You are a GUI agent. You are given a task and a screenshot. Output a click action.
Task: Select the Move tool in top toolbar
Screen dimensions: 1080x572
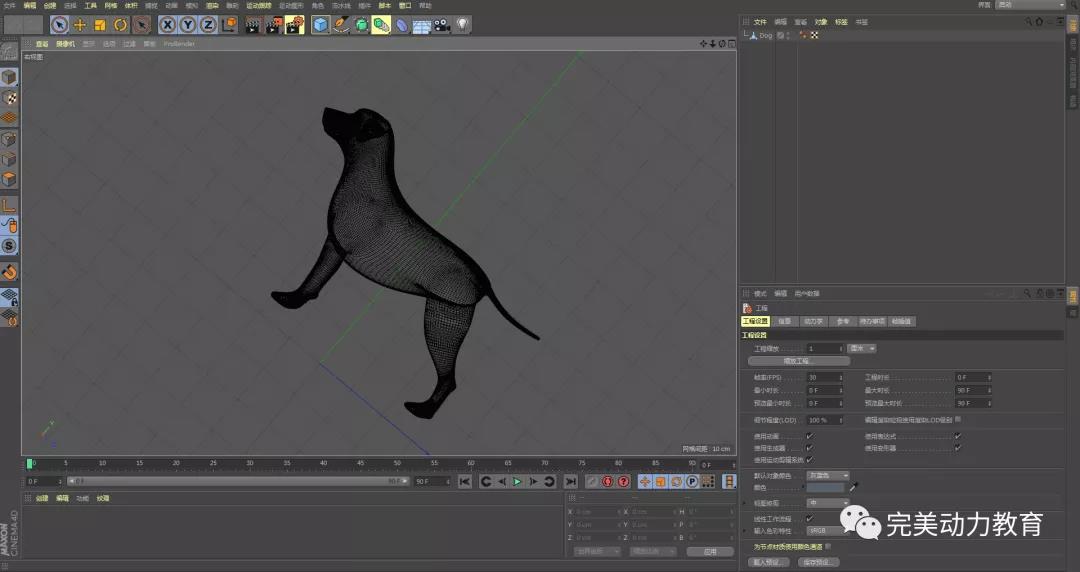pyautogui.click(x=80, y=24)
